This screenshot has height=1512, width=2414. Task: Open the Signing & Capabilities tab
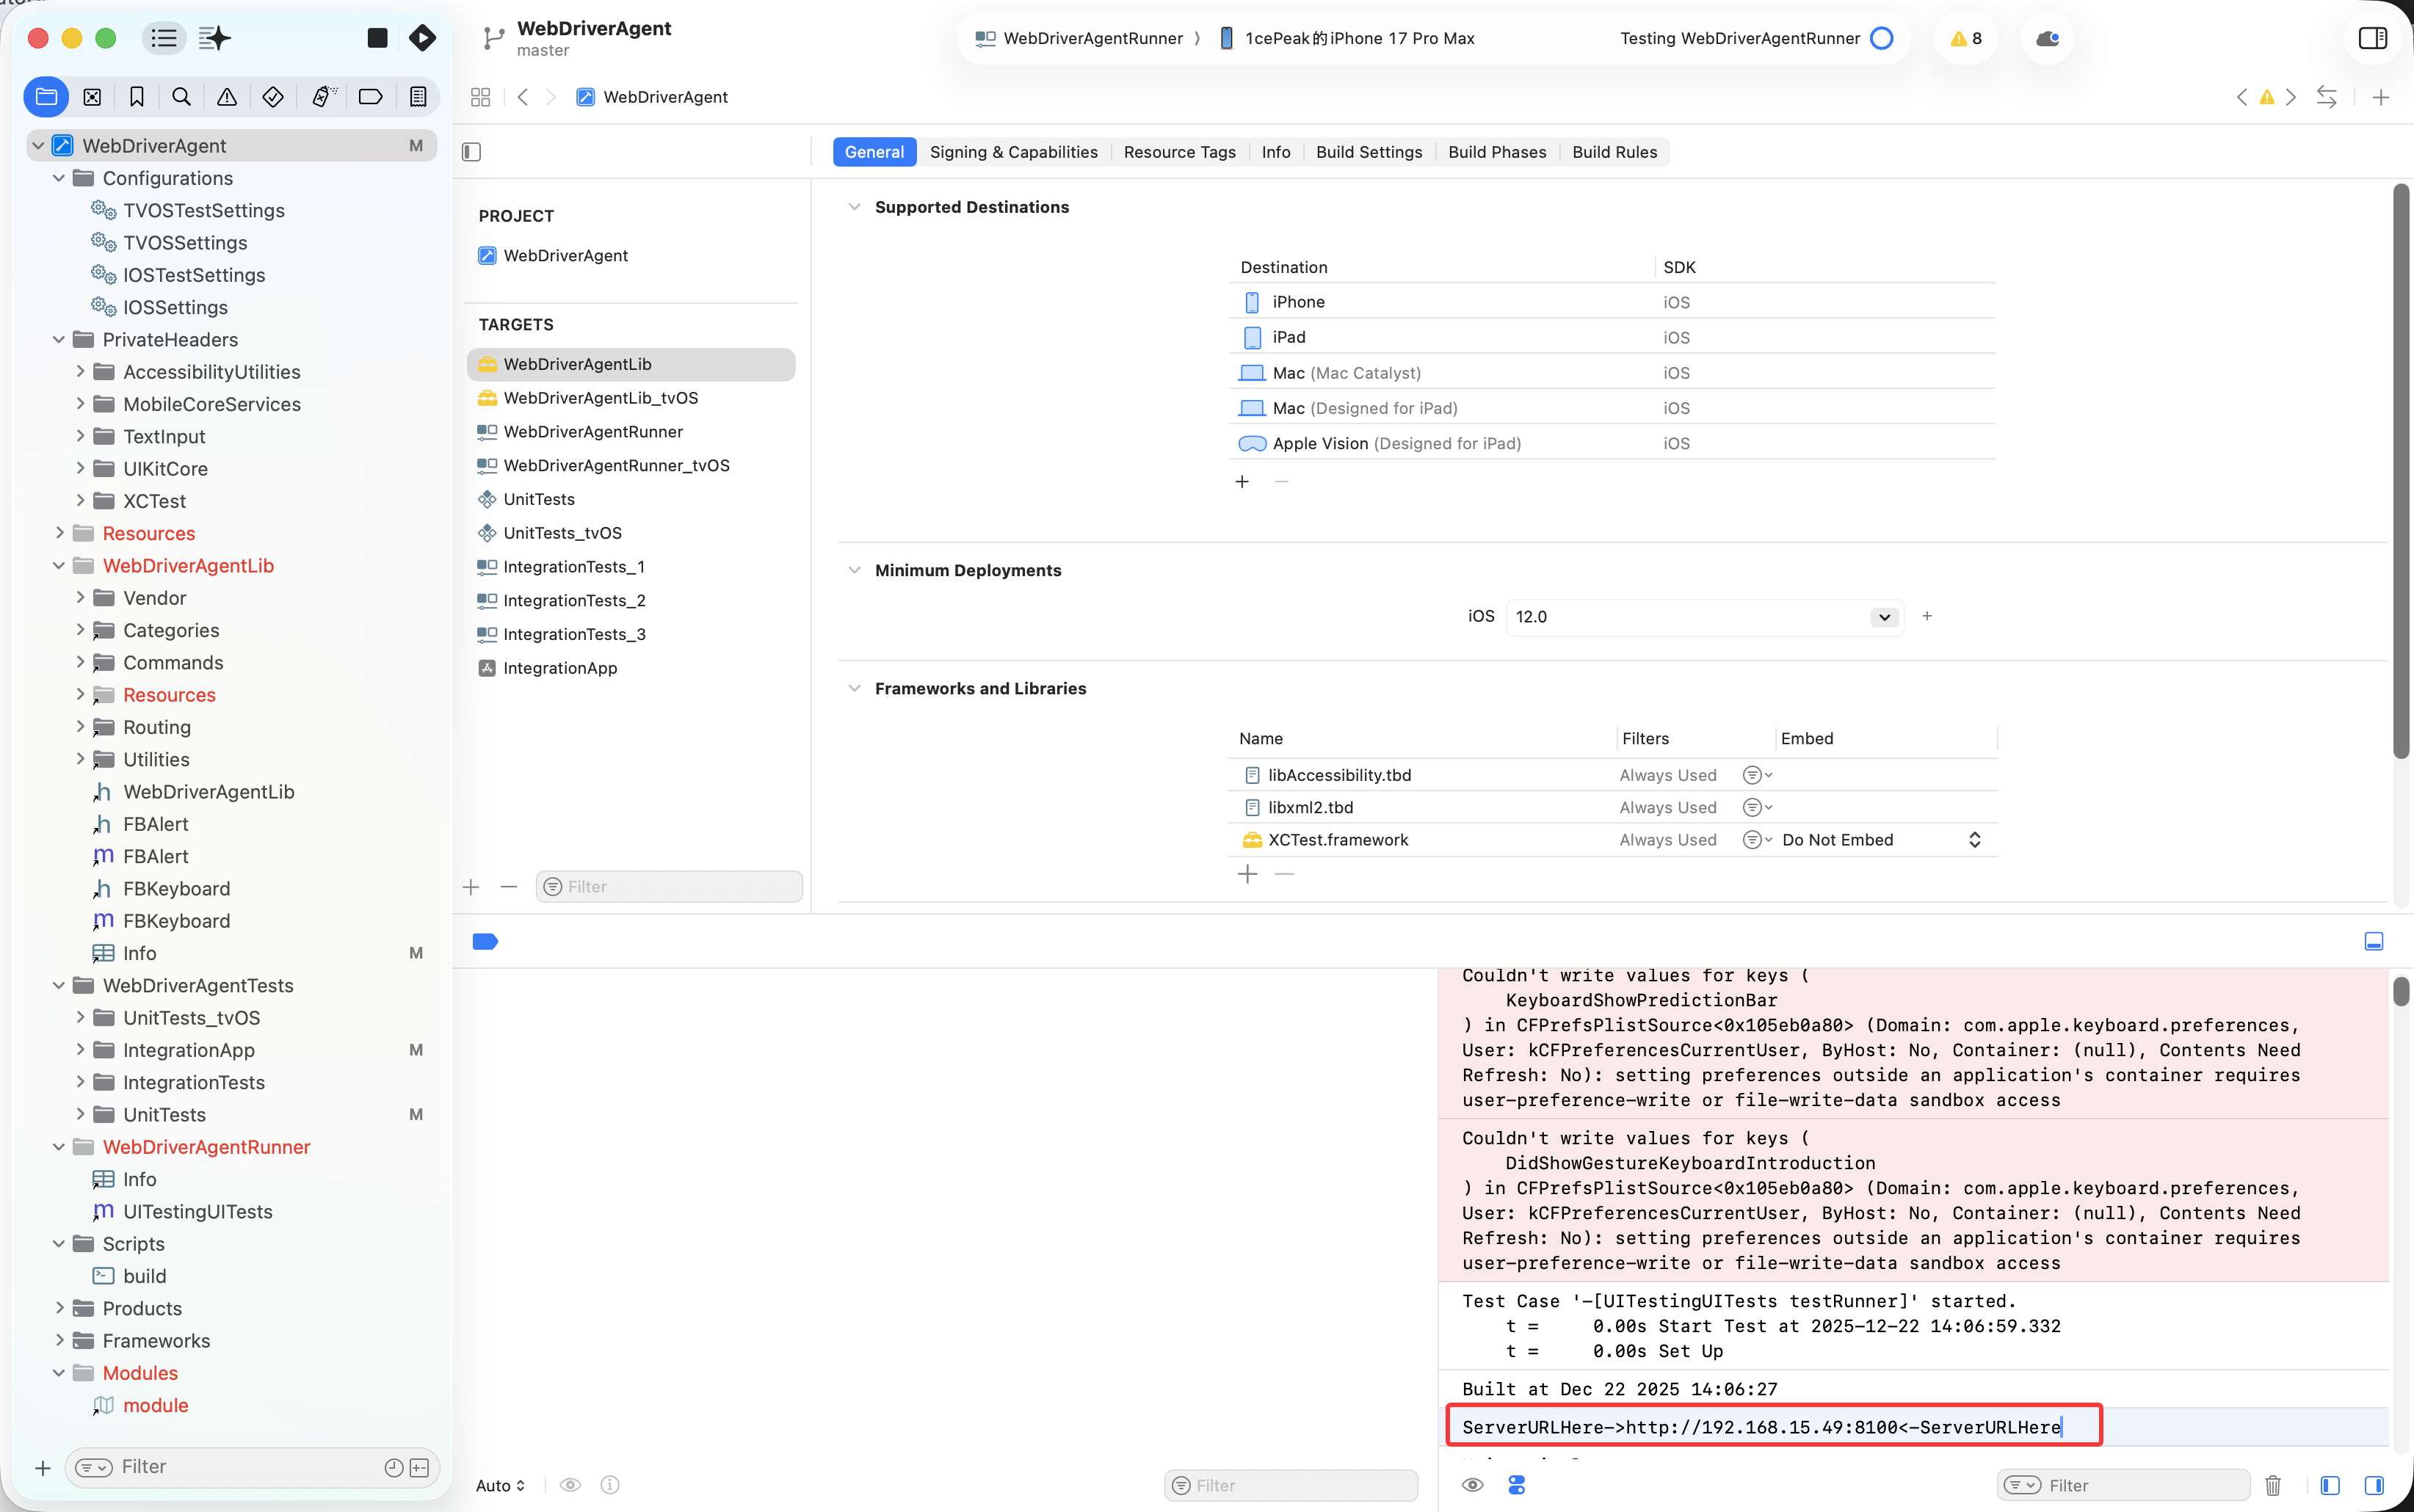point(1013,152)
